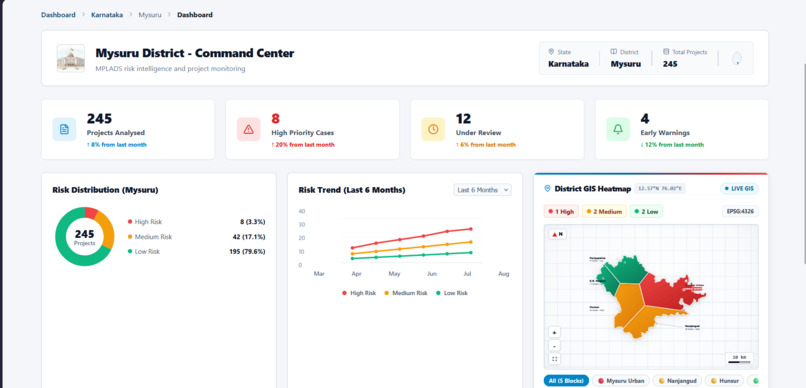
Task: Click the Mysuru district building logo thumbnail
Action: tap(71, 58)
